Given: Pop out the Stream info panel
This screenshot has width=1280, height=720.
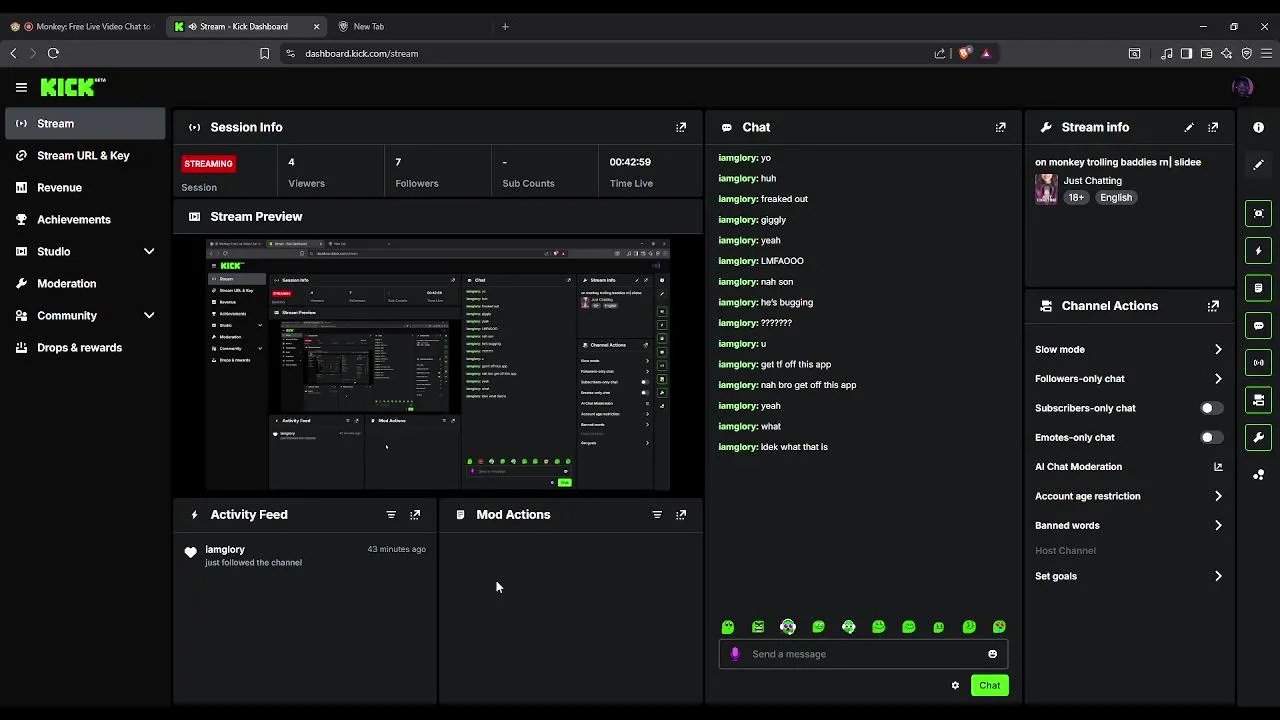Looking at the screenshot, I should pos(1213,127).
